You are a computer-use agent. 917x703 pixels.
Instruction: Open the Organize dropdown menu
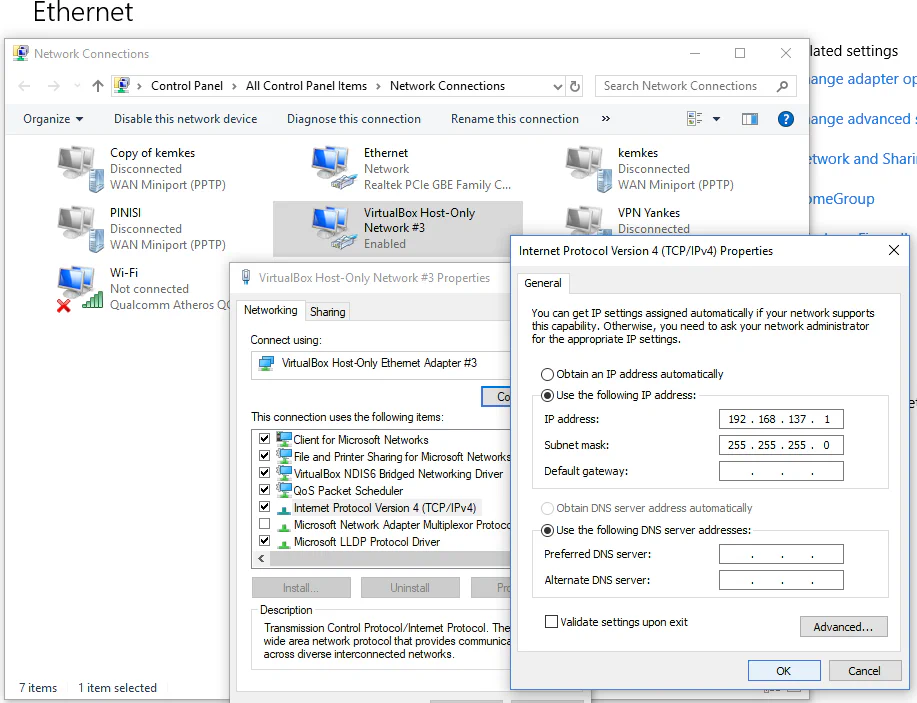pyautogui.click(x=53, y=119)
